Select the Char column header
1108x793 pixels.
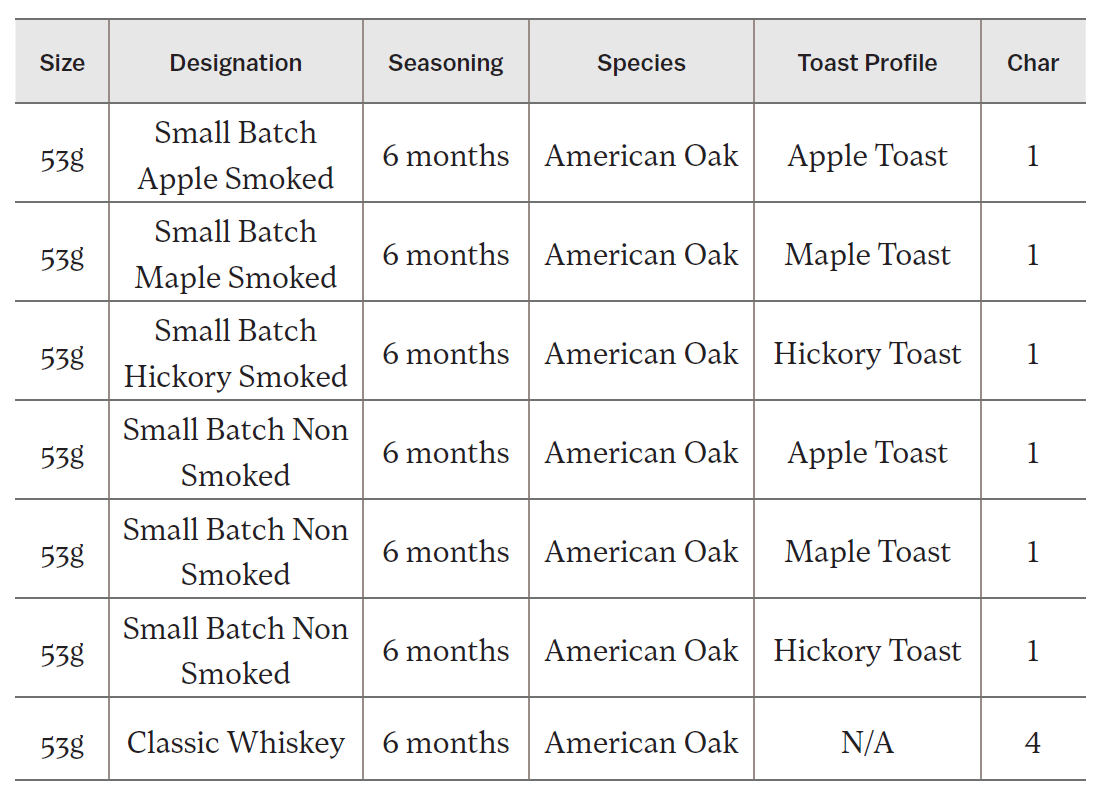tap(1032, 63)
